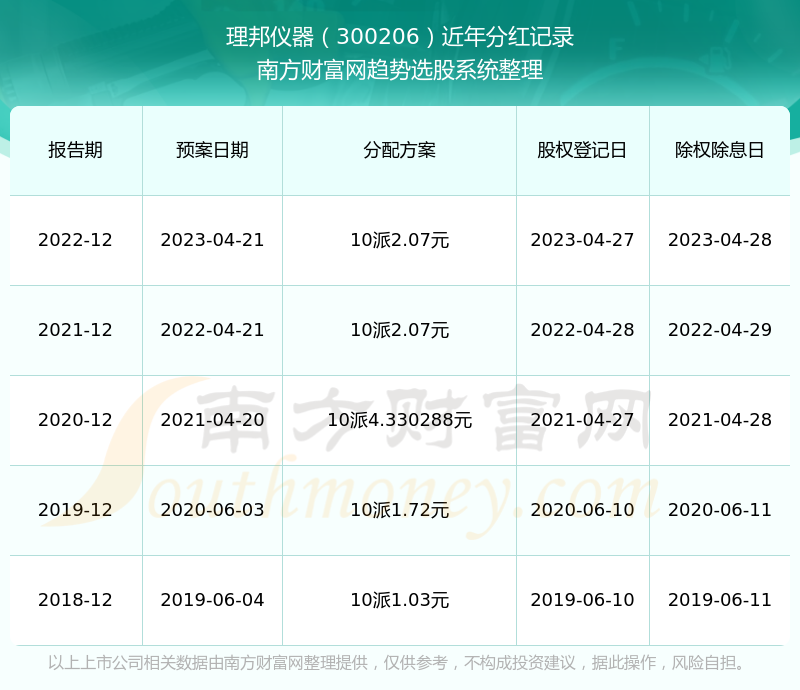Screen dimensions: 800x690
Task: Click ex-dividend date 2022-04-29
Action: click(x=720, y=330)
